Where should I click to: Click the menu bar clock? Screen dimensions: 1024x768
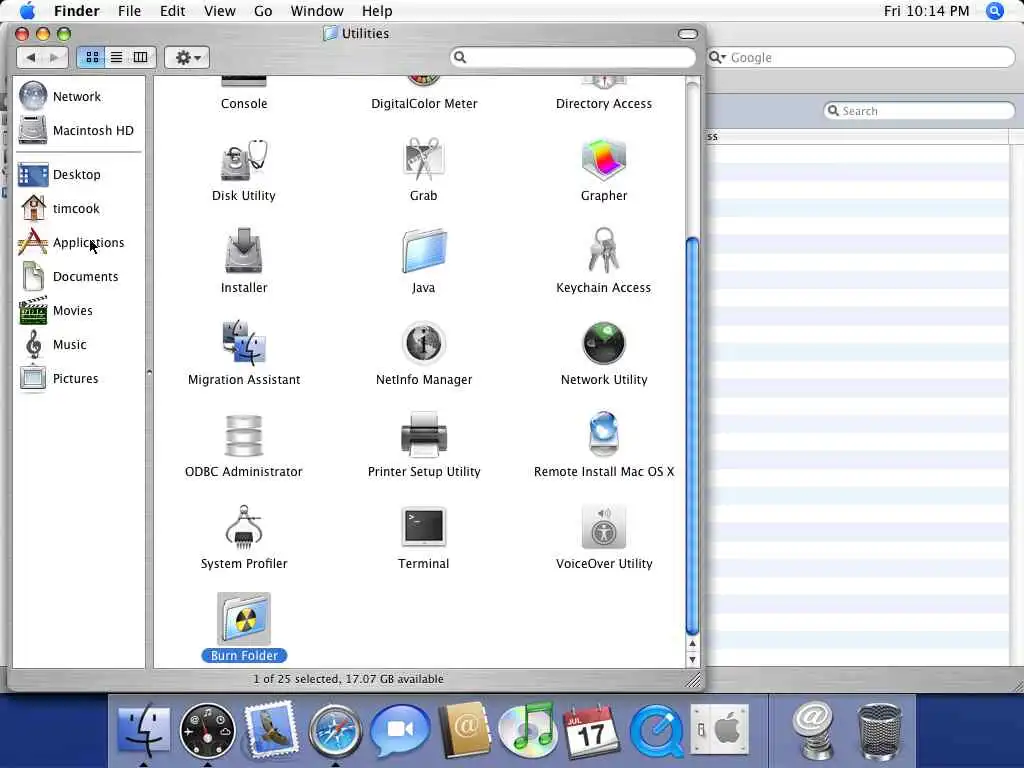tap(926, 11)
